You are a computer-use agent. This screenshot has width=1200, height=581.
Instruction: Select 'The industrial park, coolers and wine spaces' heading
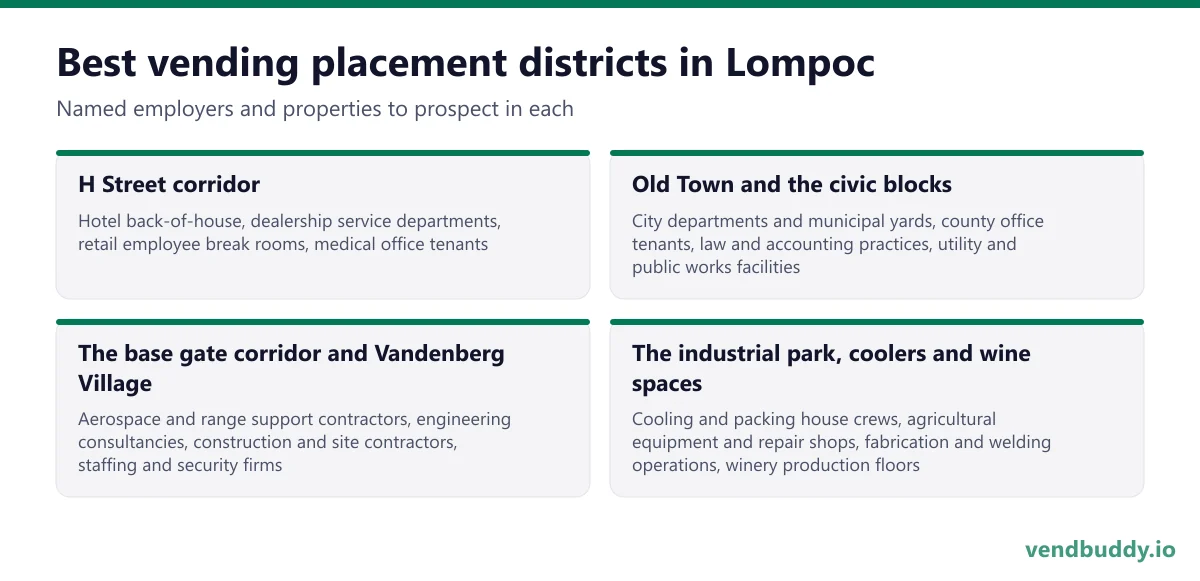[x=831, y=368]
